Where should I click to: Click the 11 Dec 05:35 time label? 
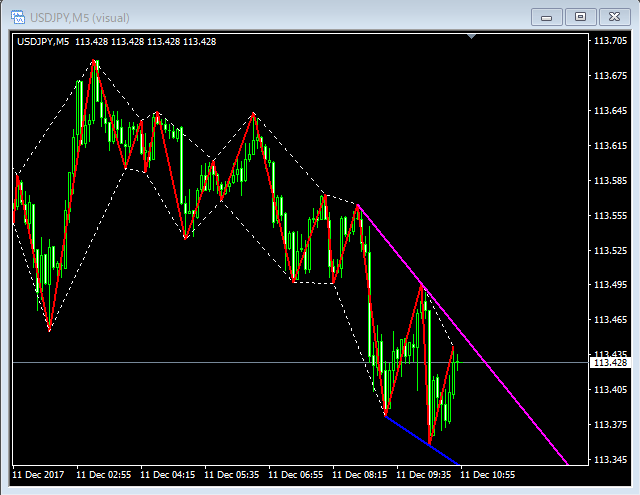pos(231,475)
